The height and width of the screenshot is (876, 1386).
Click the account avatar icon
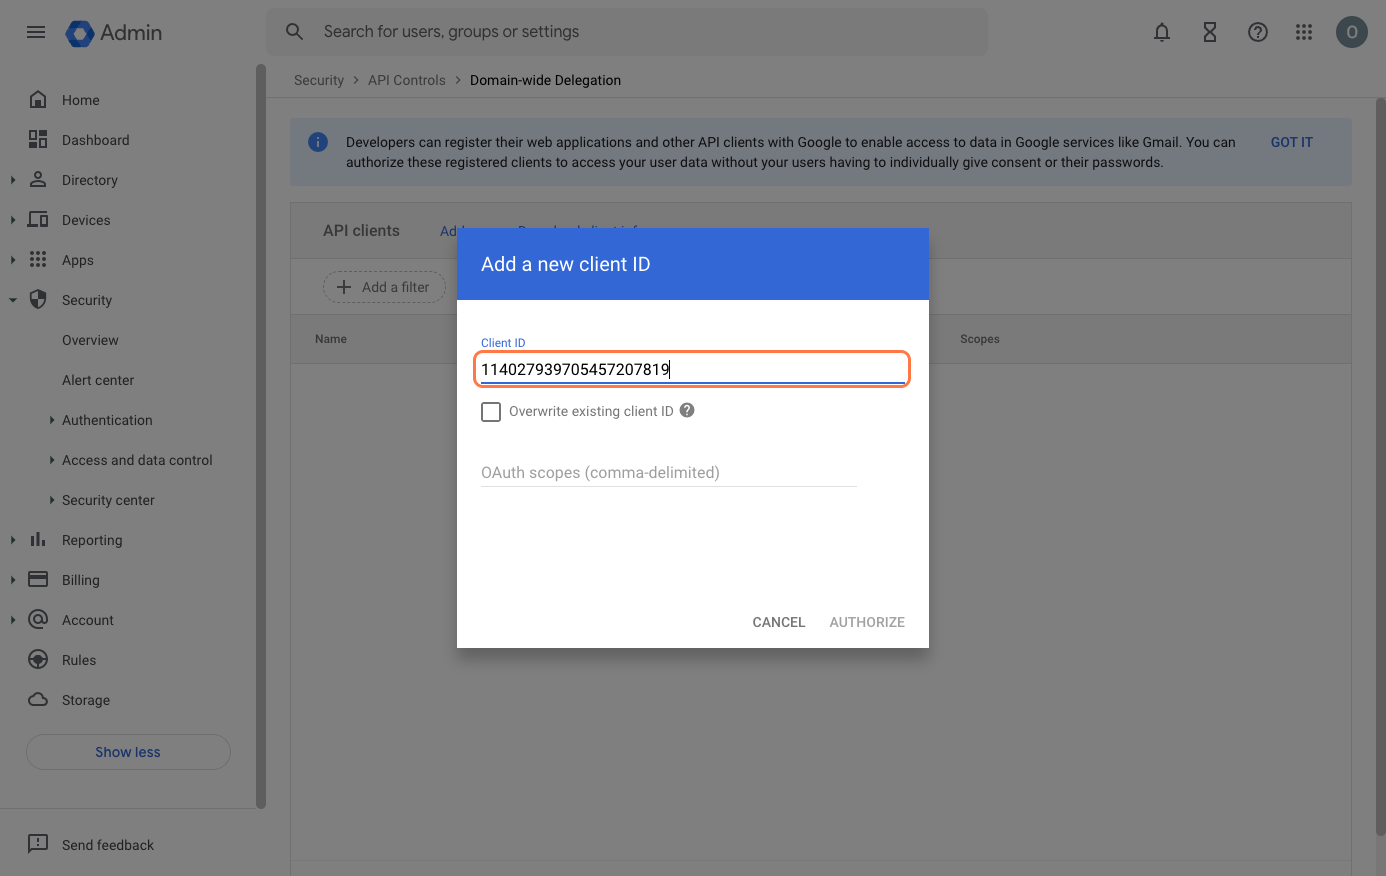pyautogui.click(x=1351, y=32)
